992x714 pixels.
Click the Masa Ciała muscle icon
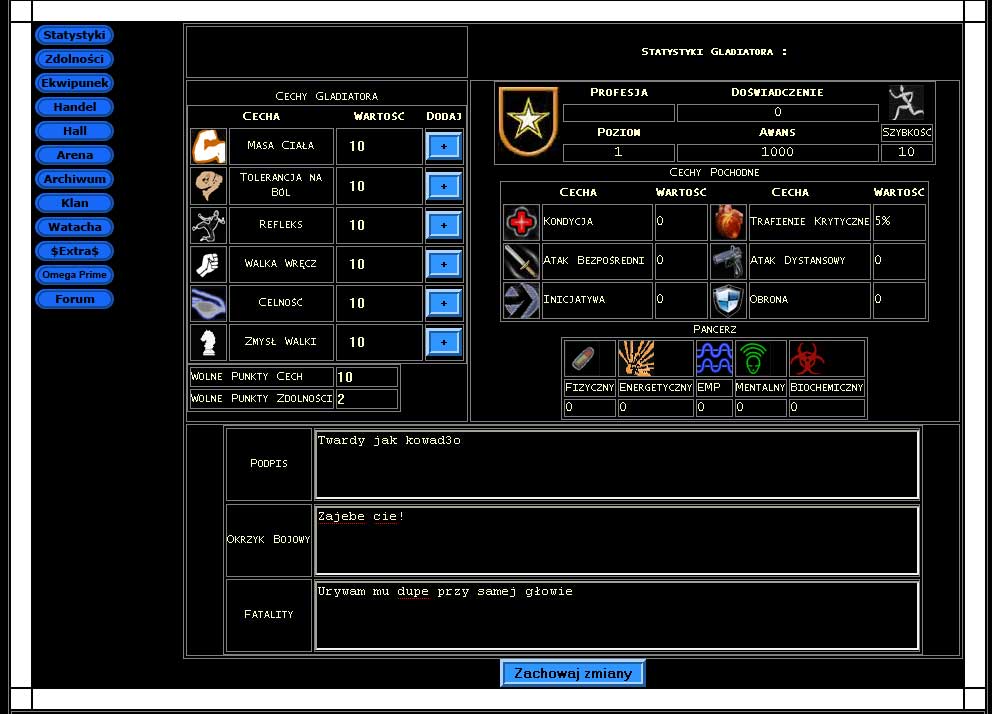208,146
